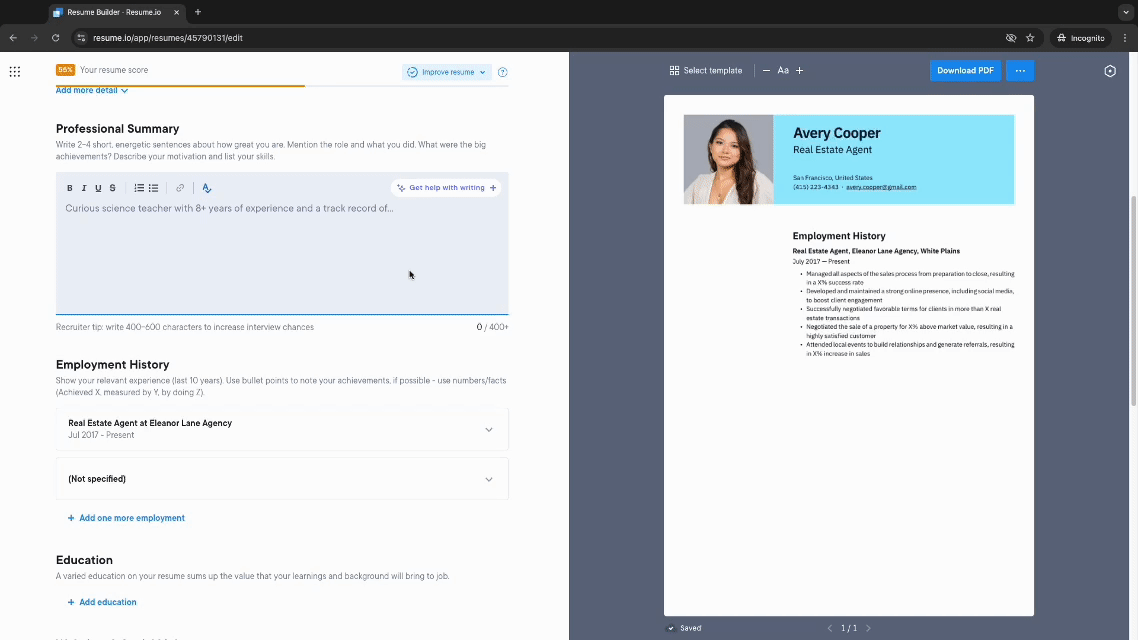Insert a link in the summary
The image size is (1138, 640).
[x=180, y=188]
